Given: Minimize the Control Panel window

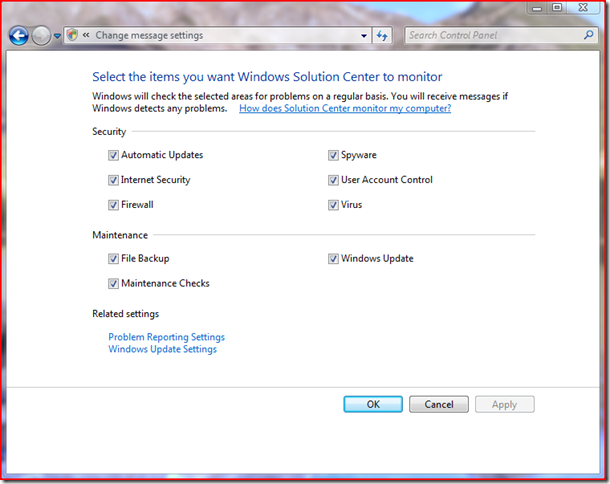Looking at the screenshot, I should coord(537,8).
